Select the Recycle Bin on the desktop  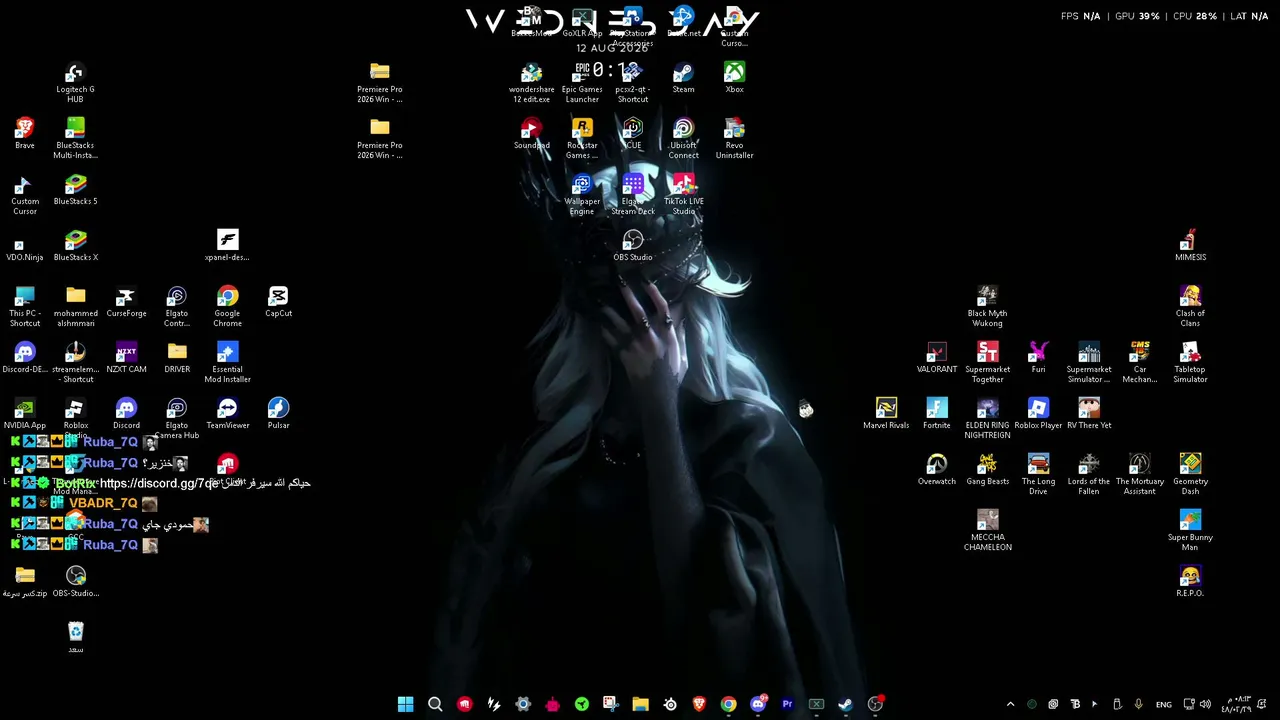[x=75, y=637]
